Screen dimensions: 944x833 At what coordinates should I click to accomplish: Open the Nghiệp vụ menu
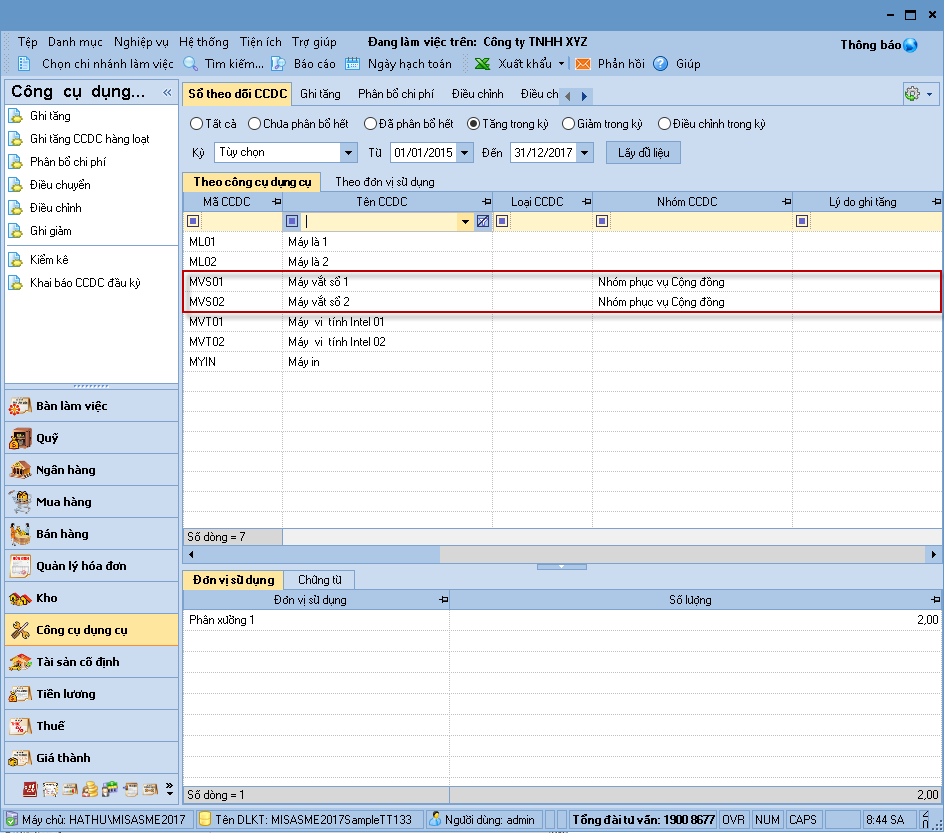[x=141, y=42]
